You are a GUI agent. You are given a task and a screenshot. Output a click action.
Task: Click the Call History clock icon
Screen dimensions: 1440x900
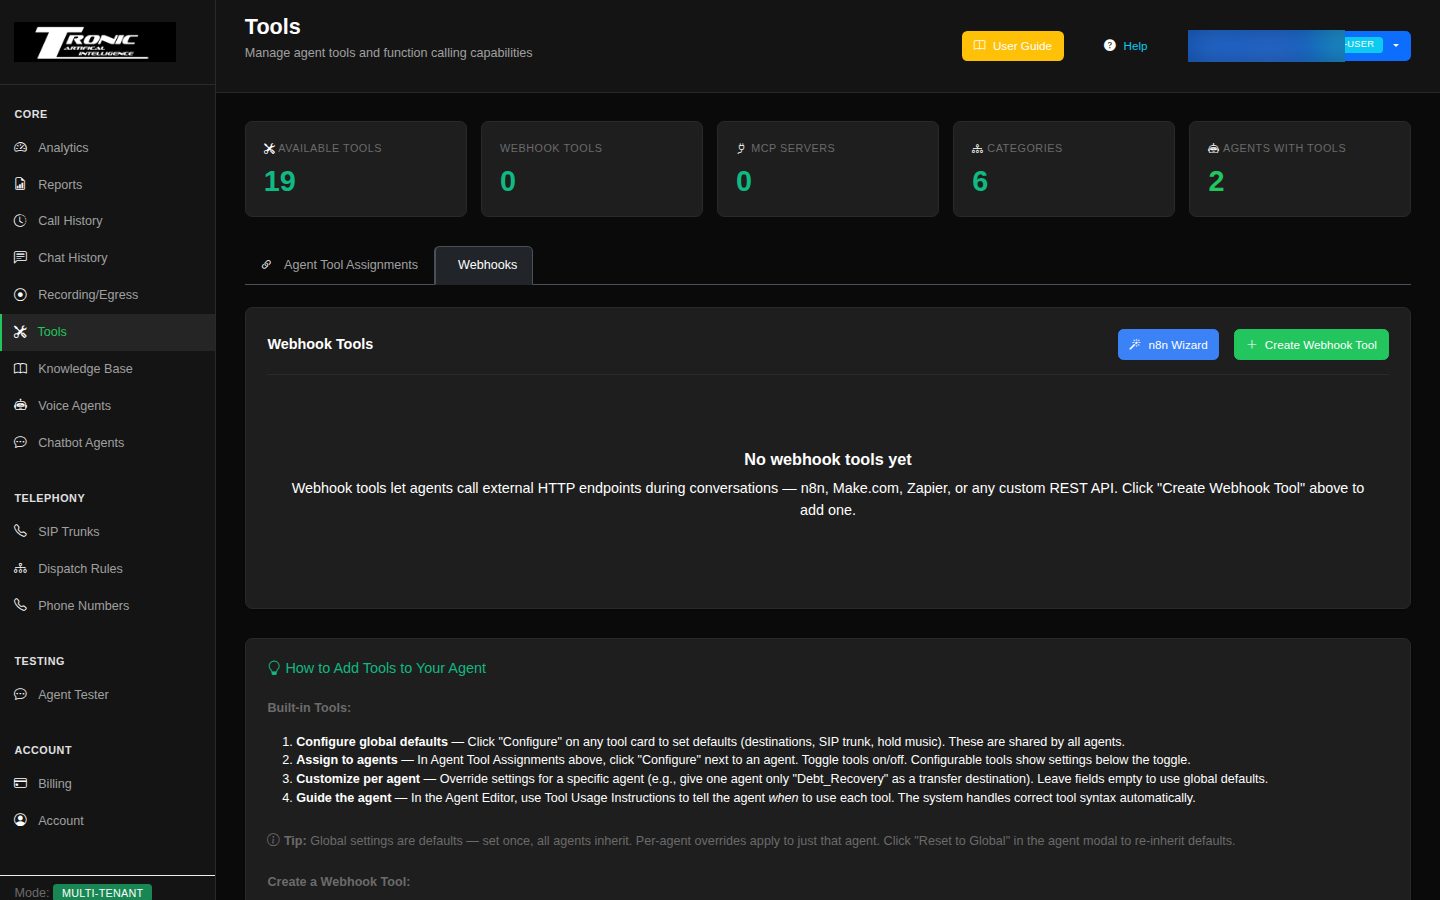click(20, 221)
